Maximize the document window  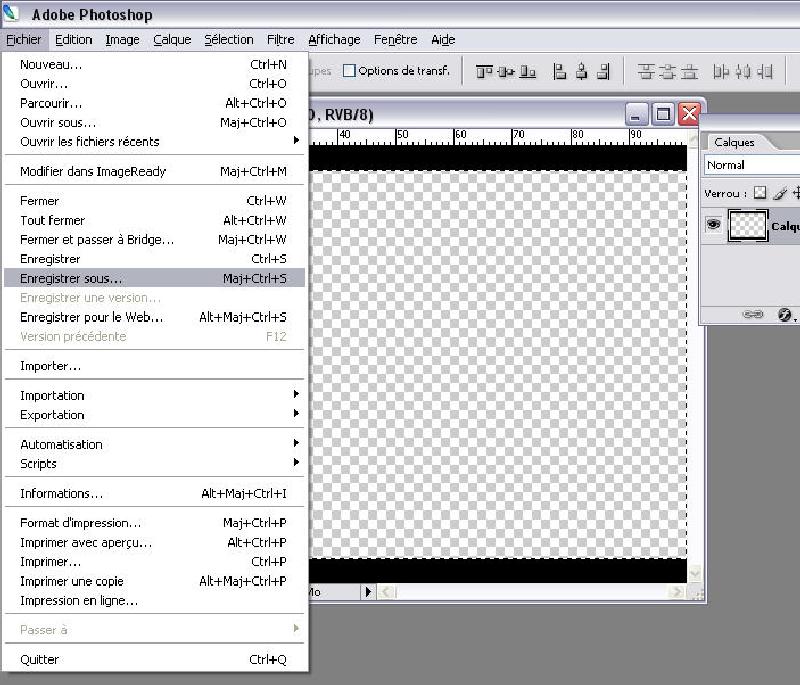(663, 113)
